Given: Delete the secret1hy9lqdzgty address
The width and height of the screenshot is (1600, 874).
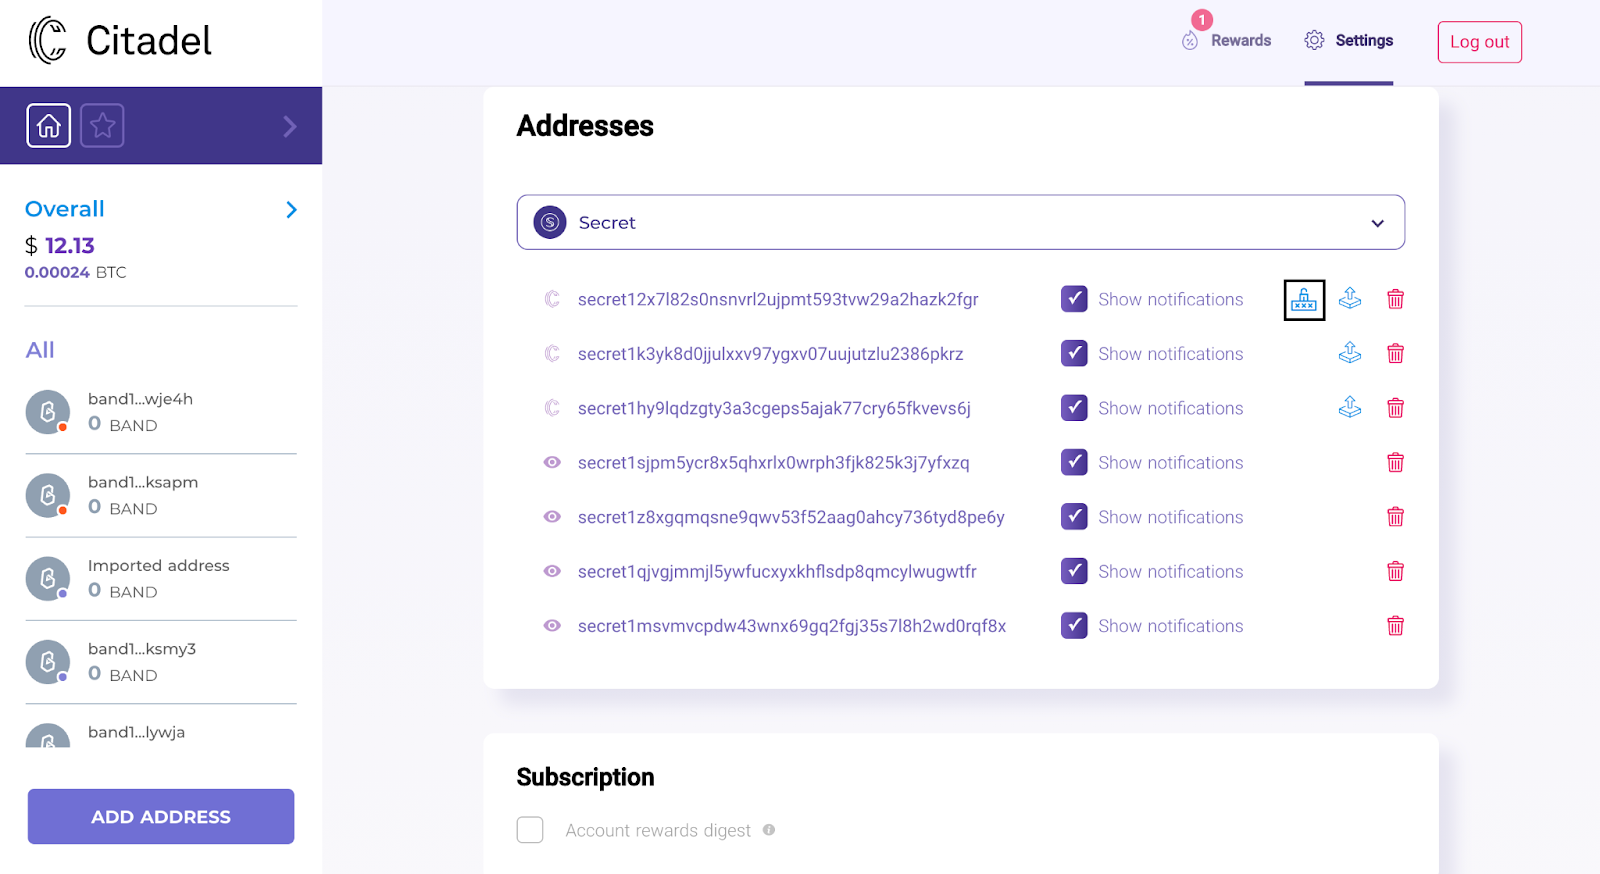Looking at the screenshot, I should (x=1396, y=408).
